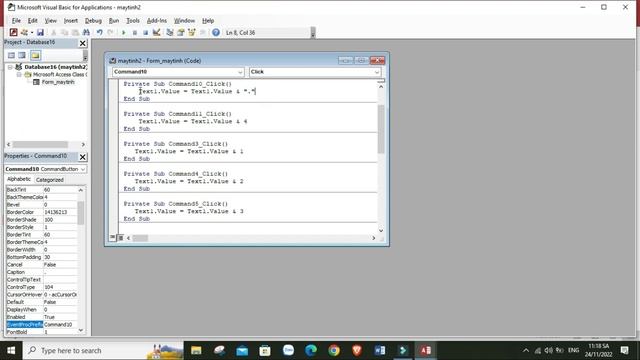Click the Text1.Value & 4 code line

click(193, 121)
